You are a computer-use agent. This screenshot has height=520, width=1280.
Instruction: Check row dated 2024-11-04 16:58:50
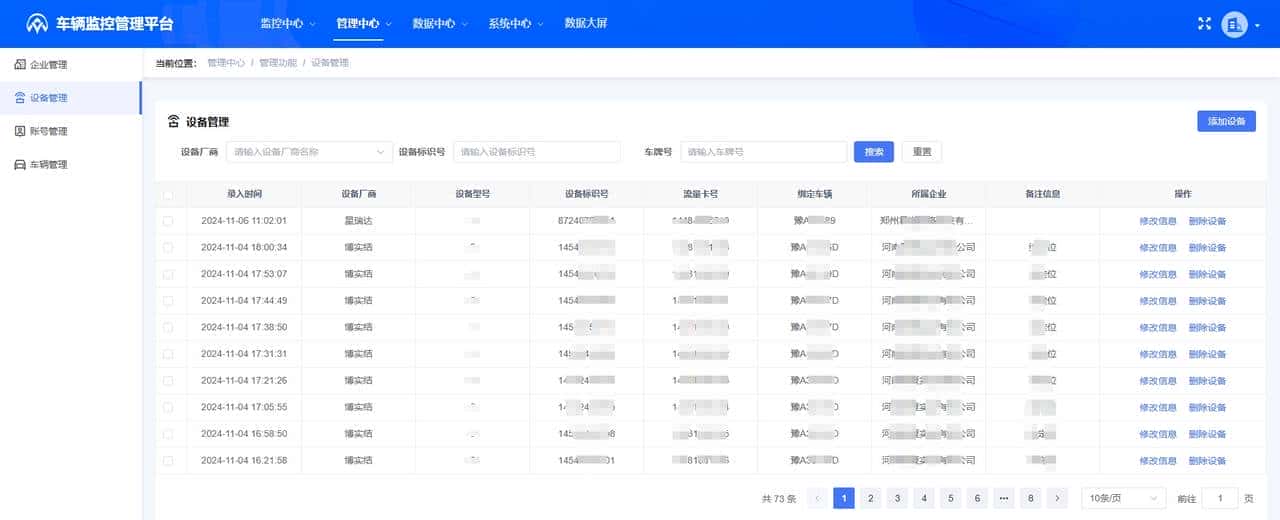[168, 434]
